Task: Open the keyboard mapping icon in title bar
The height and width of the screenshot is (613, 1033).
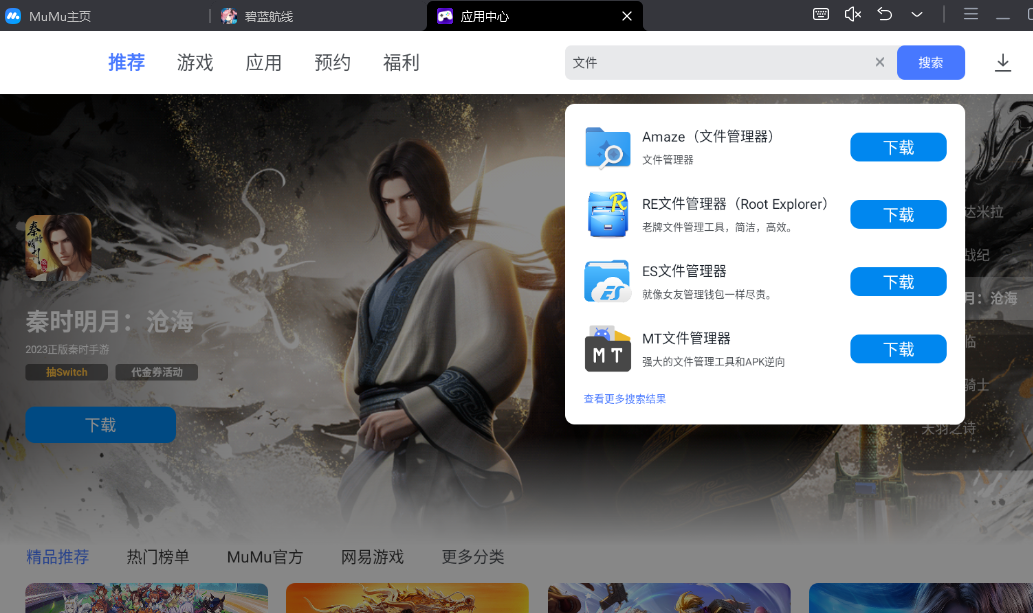Action: [821, 14]
